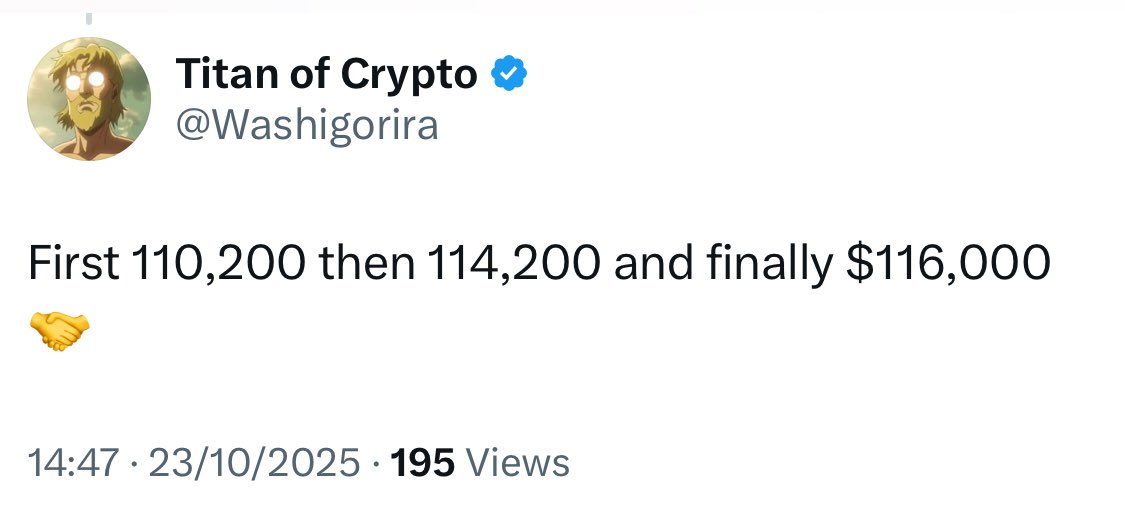The width and height of the screenshot is (1125, 516).
Task: Click the word First in the tweet
Action: (74, 263)
